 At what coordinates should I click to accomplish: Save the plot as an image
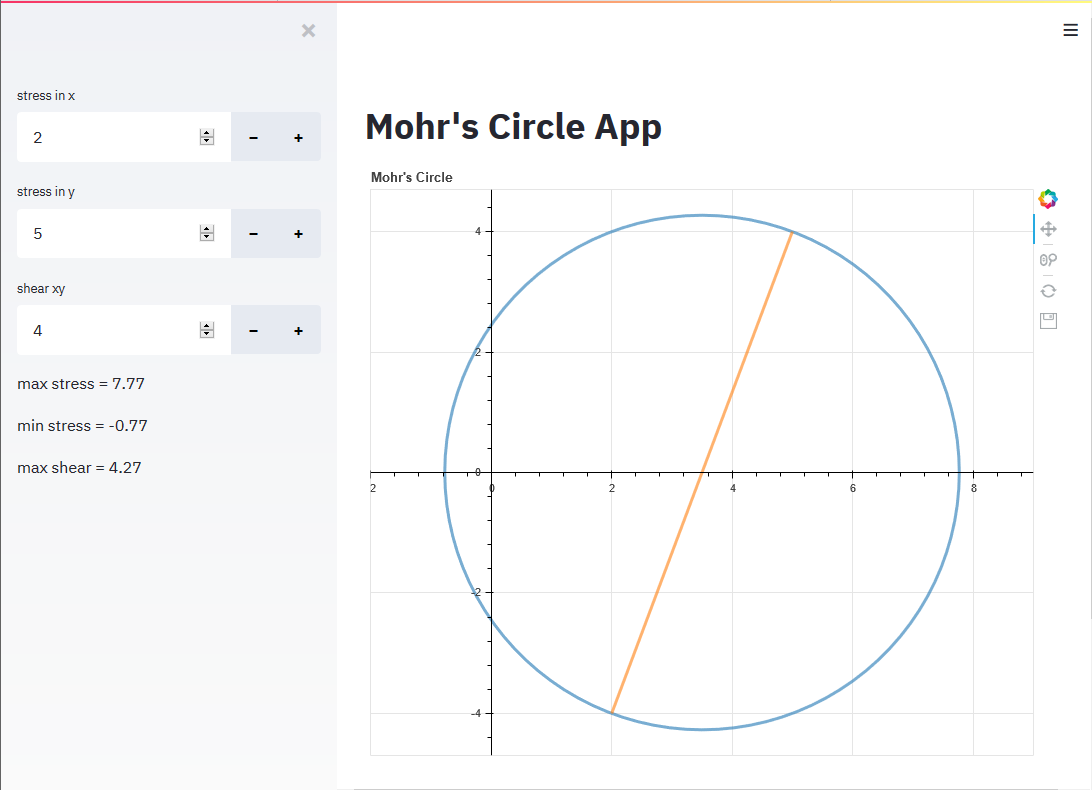1048,320
